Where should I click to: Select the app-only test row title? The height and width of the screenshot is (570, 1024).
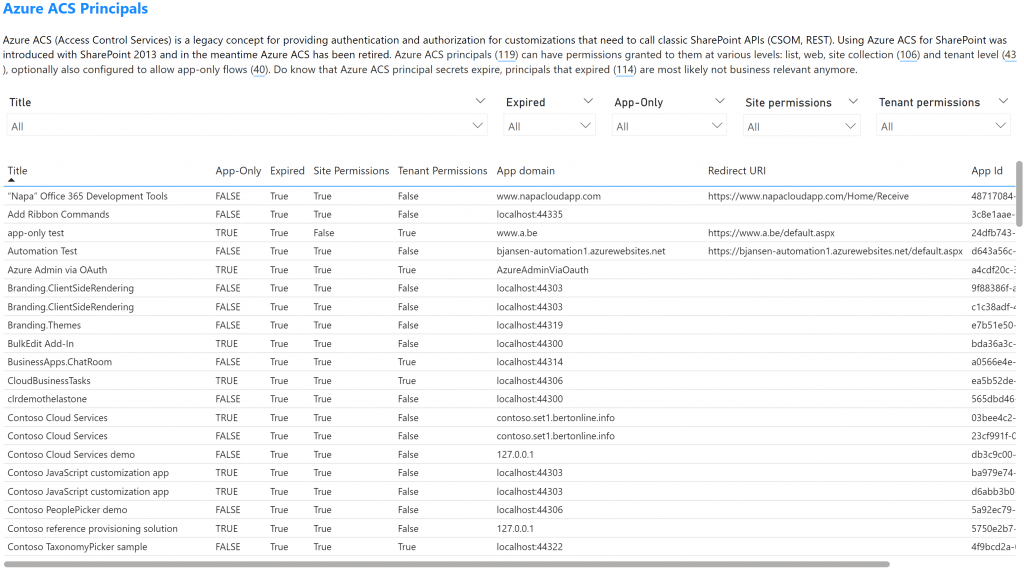pyautogui.click(x=36, y=232)
